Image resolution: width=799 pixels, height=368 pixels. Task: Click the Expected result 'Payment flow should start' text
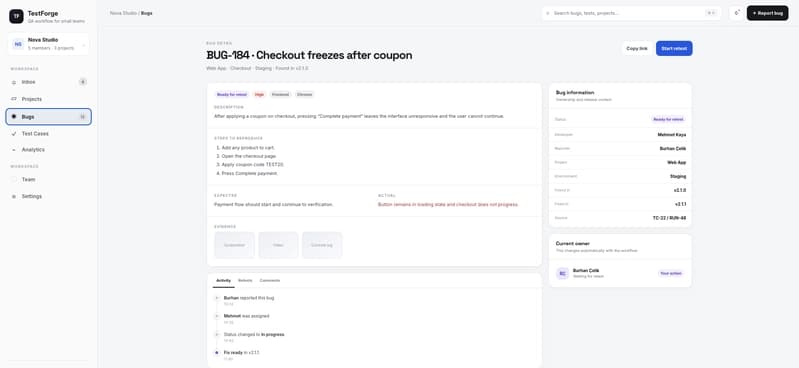(274, 204)
